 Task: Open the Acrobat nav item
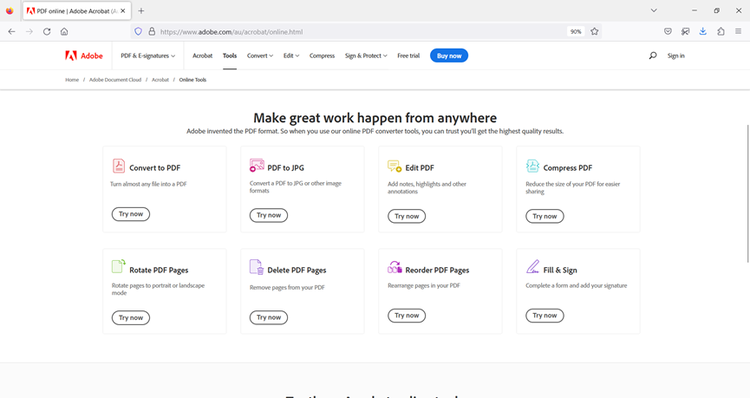(x=202, y=55)
